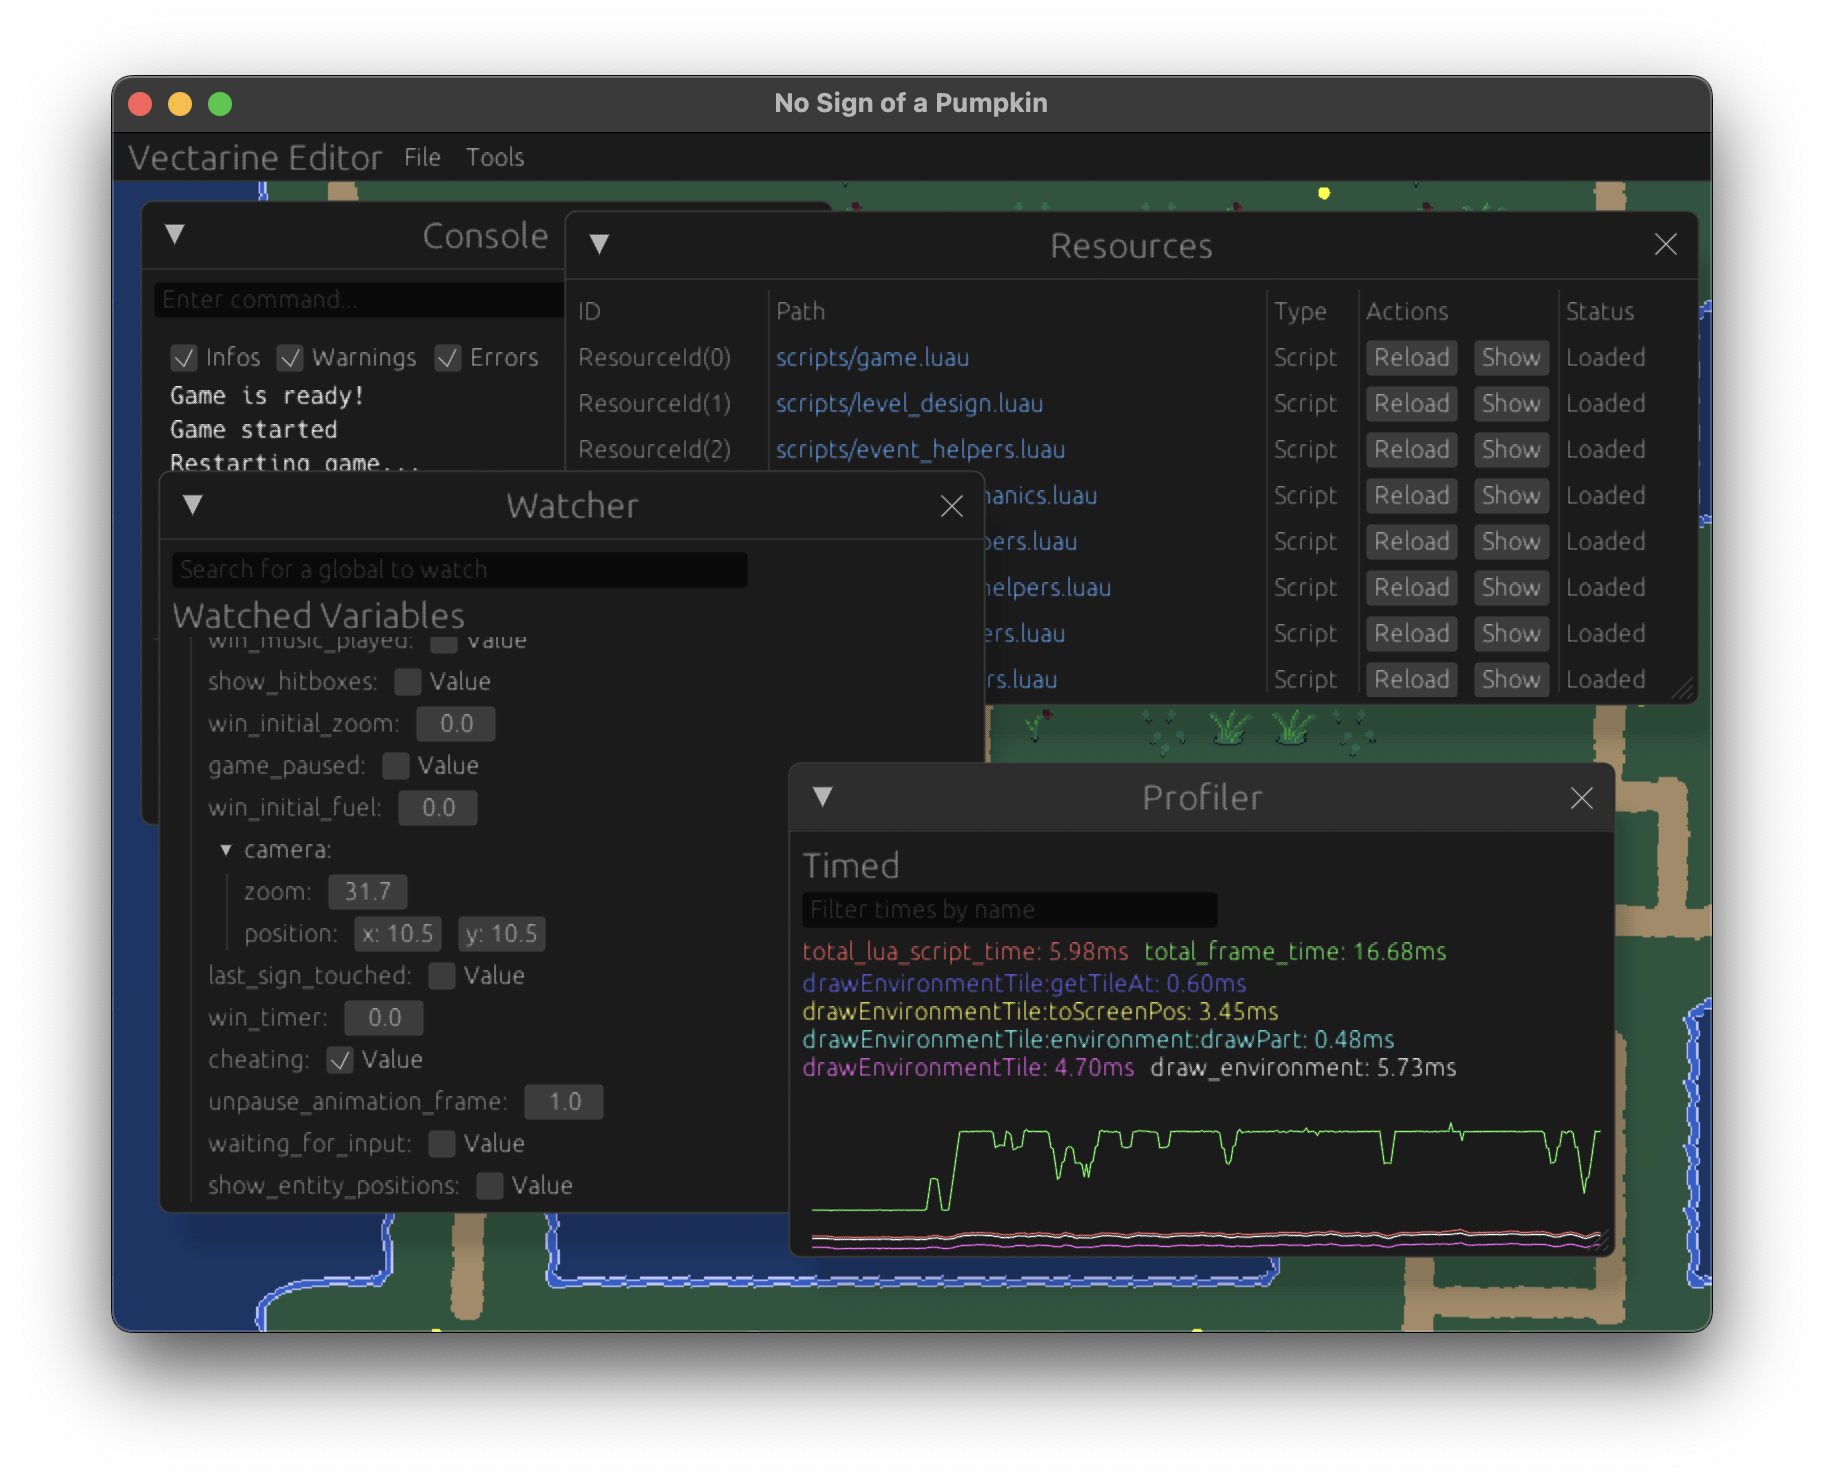Adjust the win_initial_fuel value field
The width and height of the screenshot is (1824, 1480).
coord(437,808)
